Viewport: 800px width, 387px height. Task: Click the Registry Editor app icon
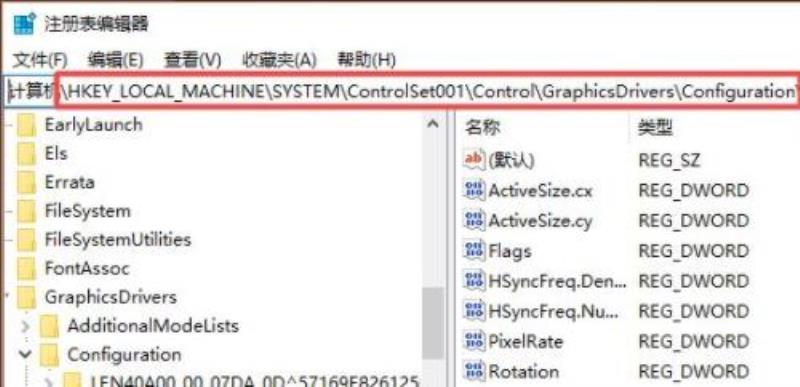click(x=24, y=23)
